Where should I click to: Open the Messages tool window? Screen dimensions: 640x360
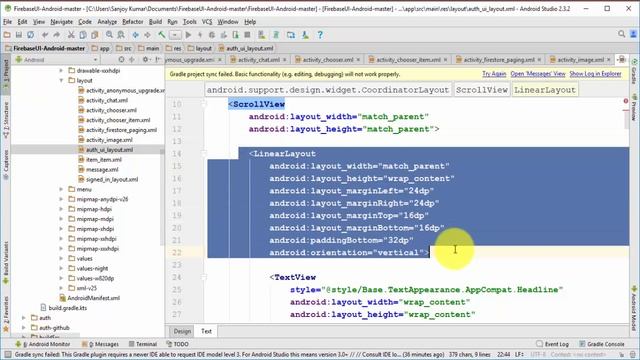point(100,344)
